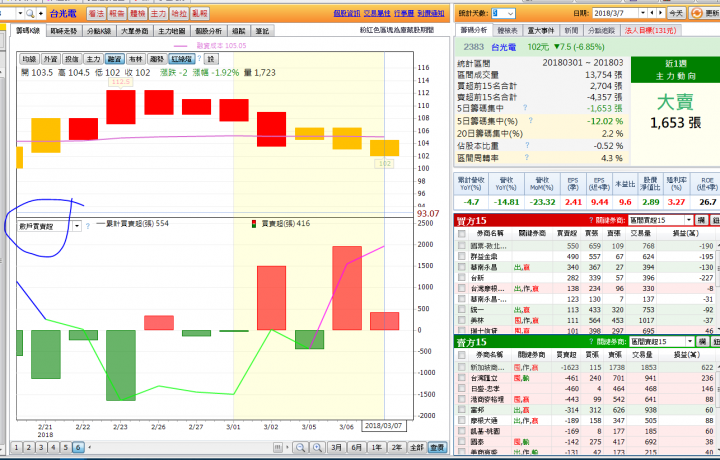Viewport: 720px width, 460px height.
Task: Select page 3 button below chart
Action: pos(41,447)
